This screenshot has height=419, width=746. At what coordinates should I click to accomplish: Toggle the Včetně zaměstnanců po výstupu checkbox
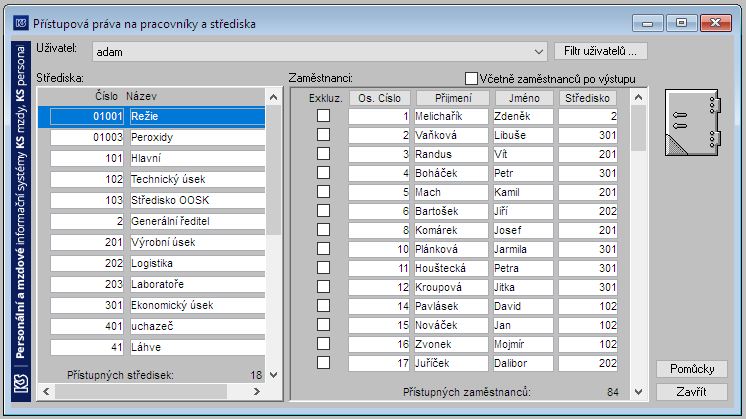point(471,78)
